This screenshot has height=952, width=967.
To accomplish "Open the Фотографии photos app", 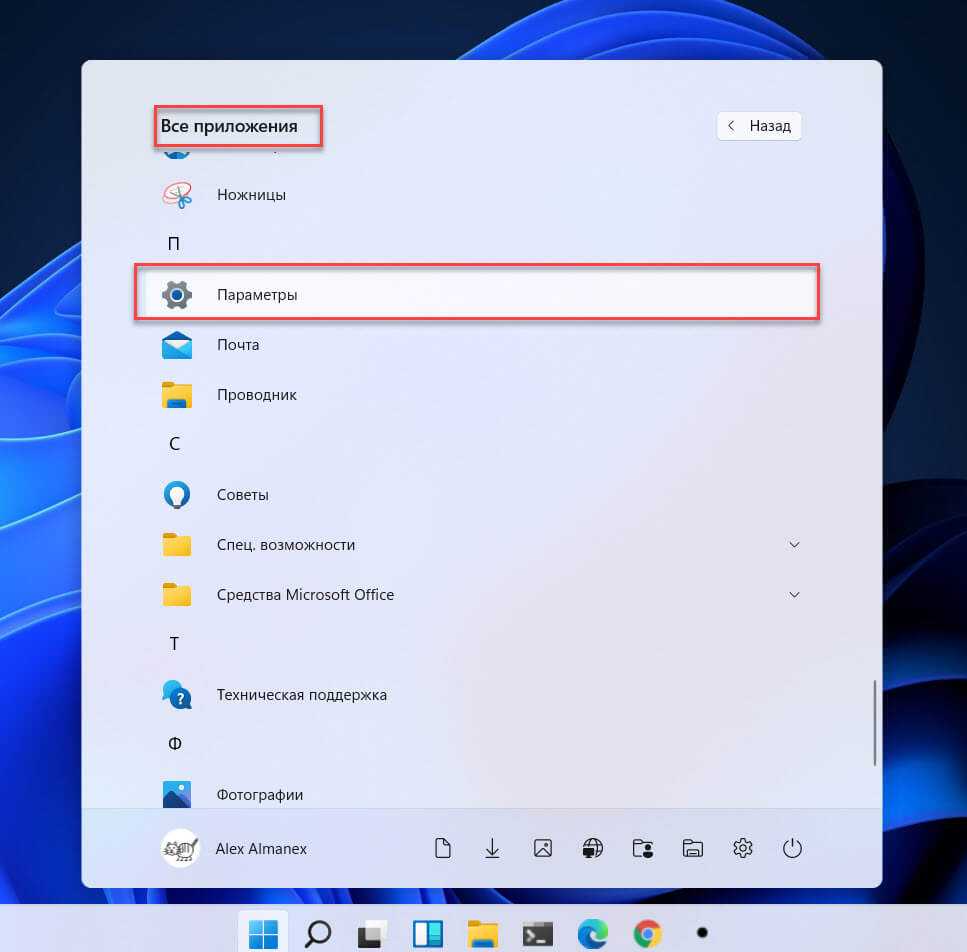I will tap(259, 794).
